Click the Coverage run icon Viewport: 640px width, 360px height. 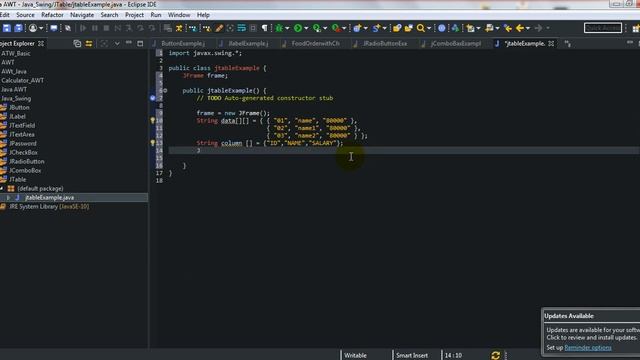point(317,28)
